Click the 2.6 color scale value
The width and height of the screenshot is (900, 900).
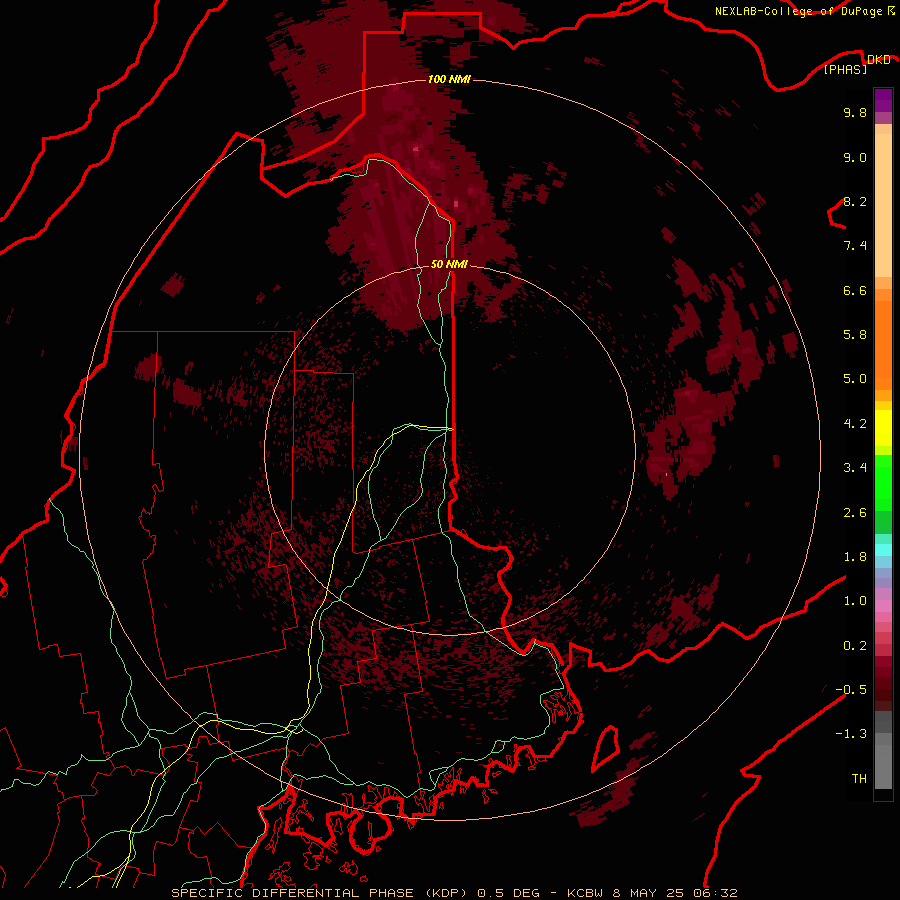855,513
